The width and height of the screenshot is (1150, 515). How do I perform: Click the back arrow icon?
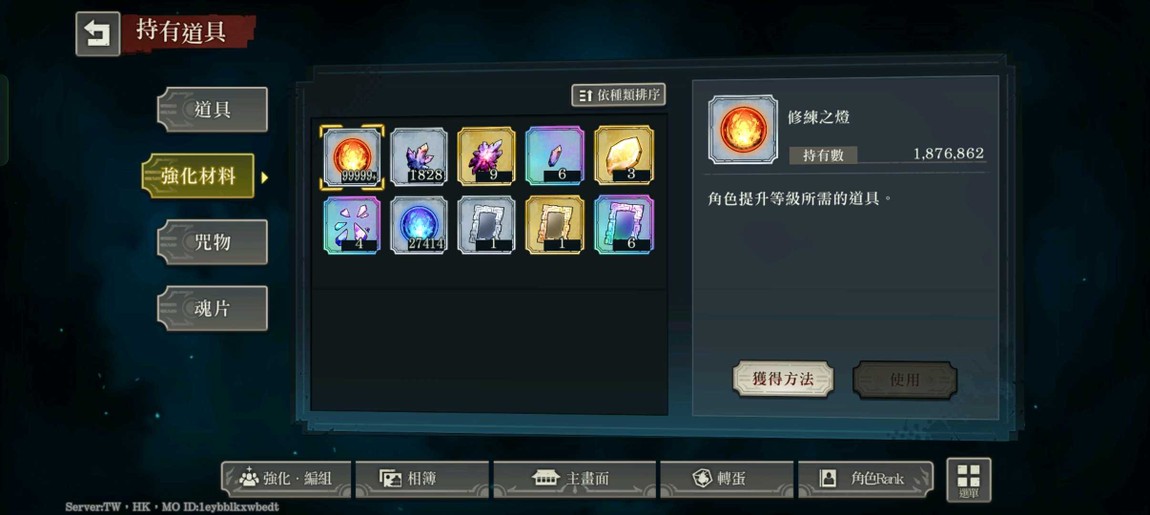[x=98, y=34]
